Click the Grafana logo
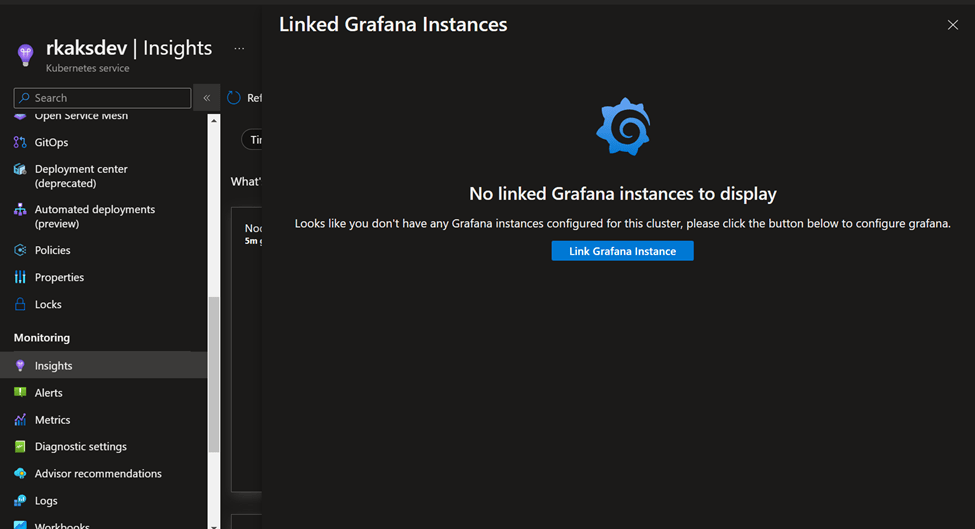The width and height of the screenshot is (975, 529). (623, 127)
